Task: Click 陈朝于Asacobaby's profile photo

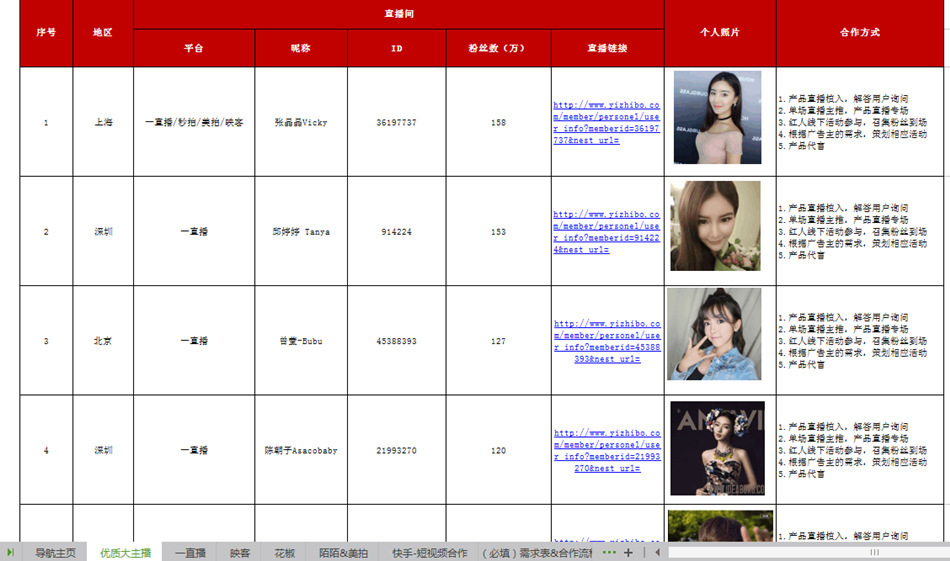Action: [717, 448]
